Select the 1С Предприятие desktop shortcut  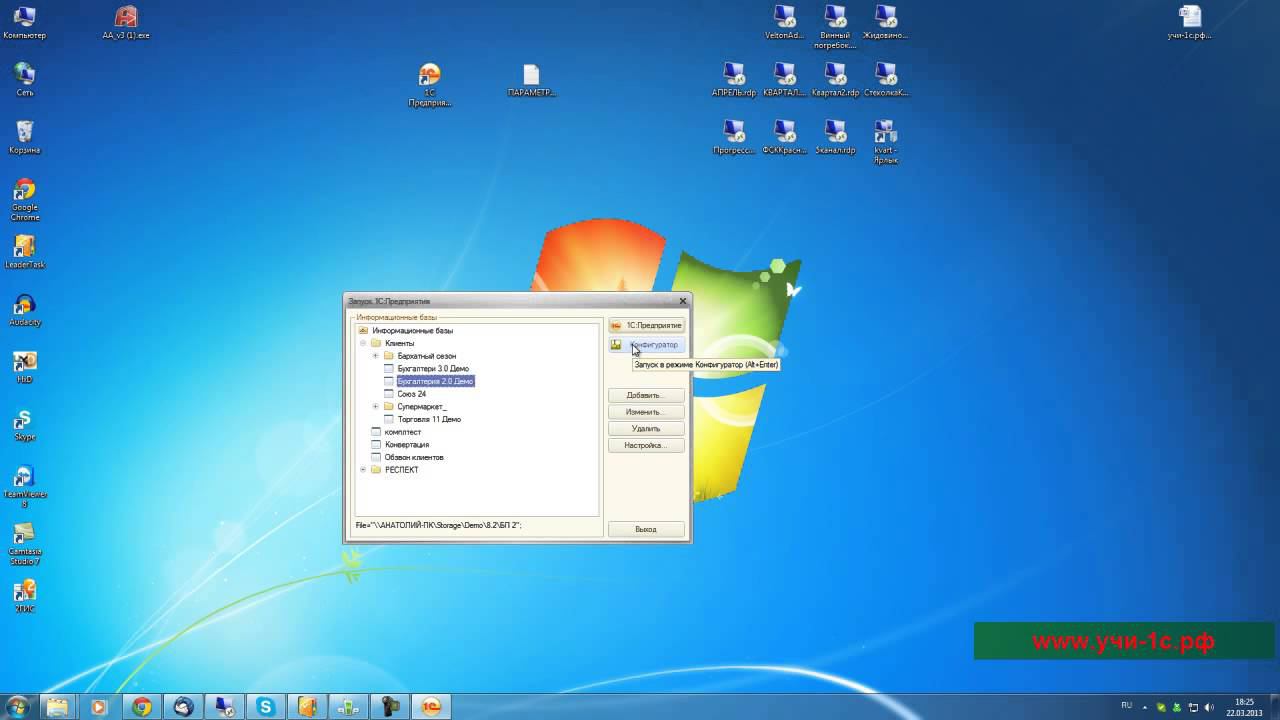tap(429, 83)
